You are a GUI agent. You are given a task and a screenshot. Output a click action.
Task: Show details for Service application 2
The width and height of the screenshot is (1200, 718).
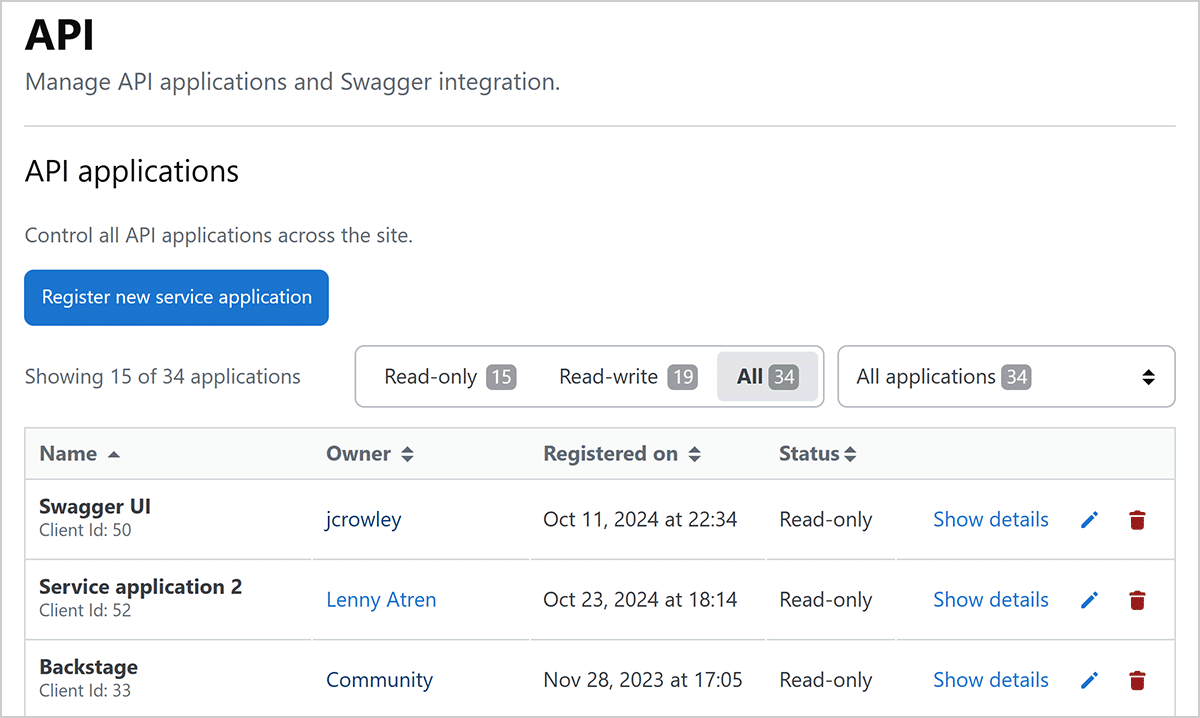pyautogui.click(x=990, y=600)
